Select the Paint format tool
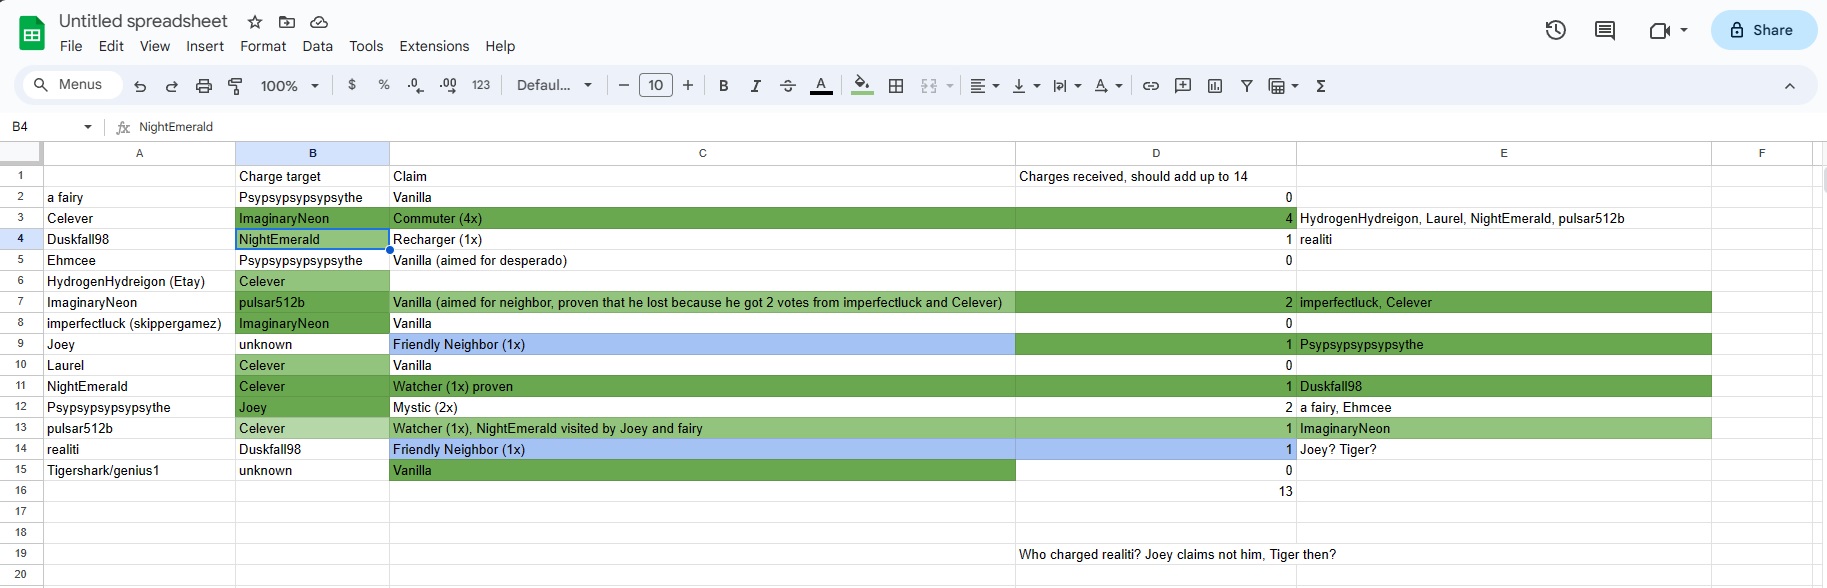The image size is (1827, 588). 236,86
